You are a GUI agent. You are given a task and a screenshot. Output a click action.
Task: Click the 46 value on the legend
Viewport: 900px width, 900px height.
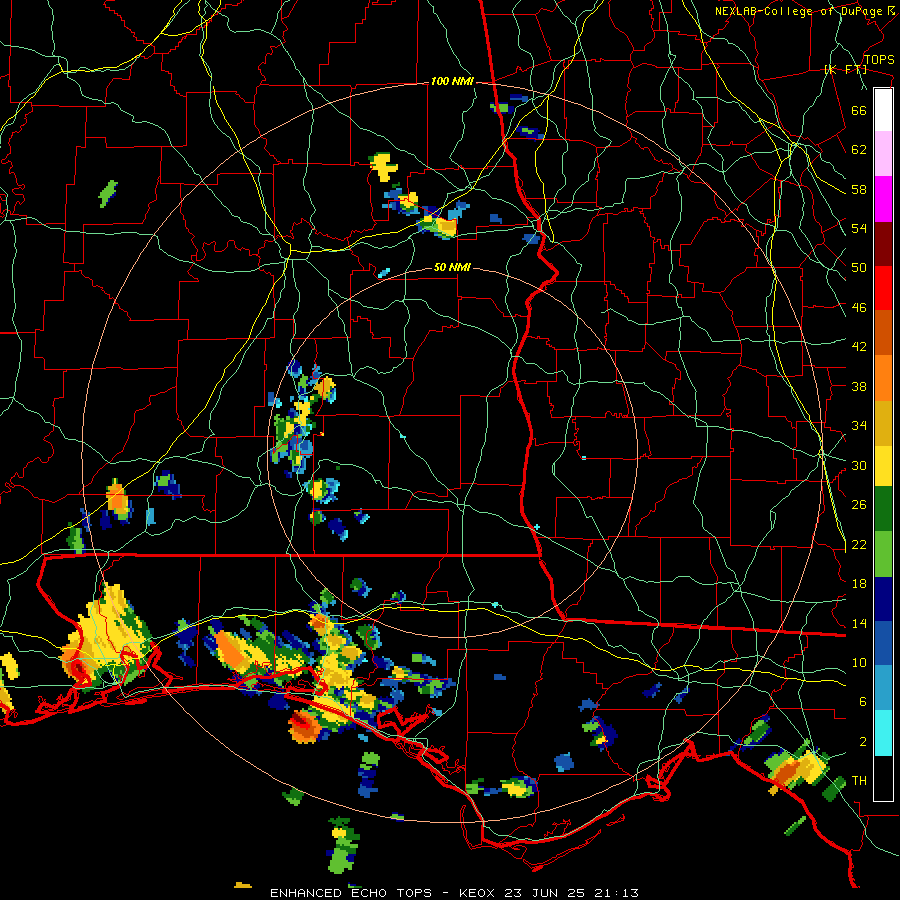pos(859,308)
